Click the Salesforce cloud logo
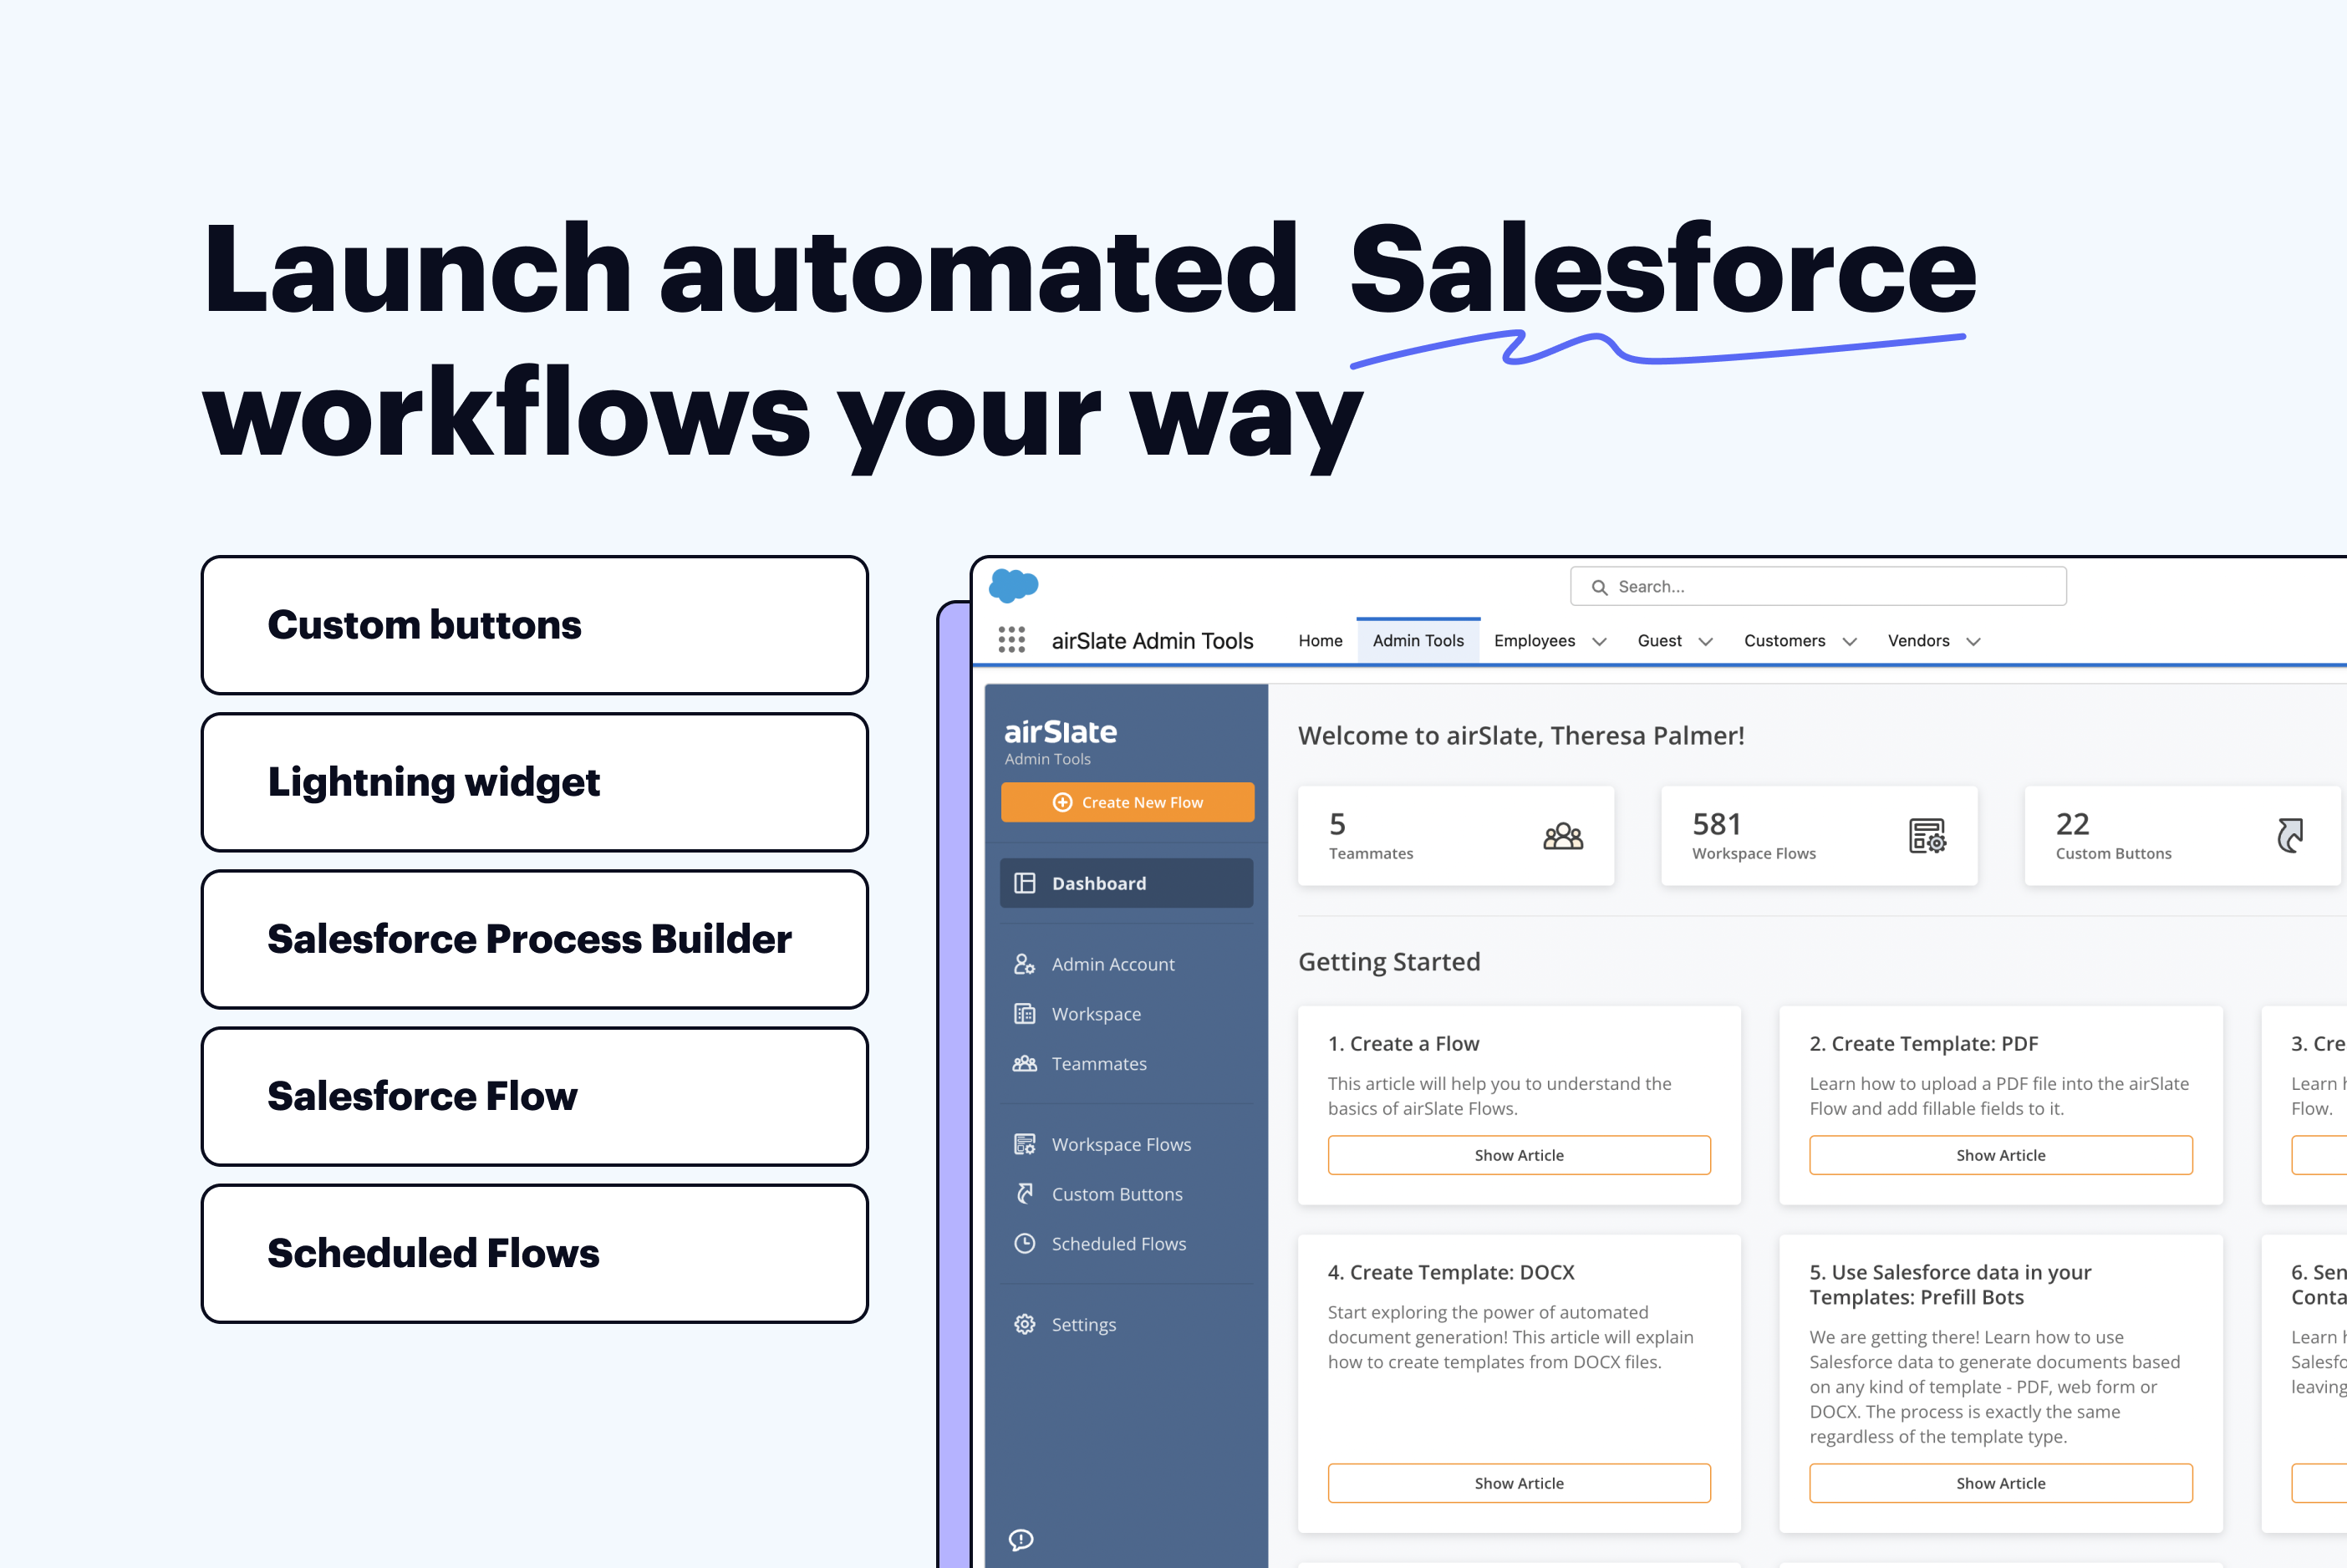The width and height of the screenshot is (2347, 1568). pos(1013,586)
